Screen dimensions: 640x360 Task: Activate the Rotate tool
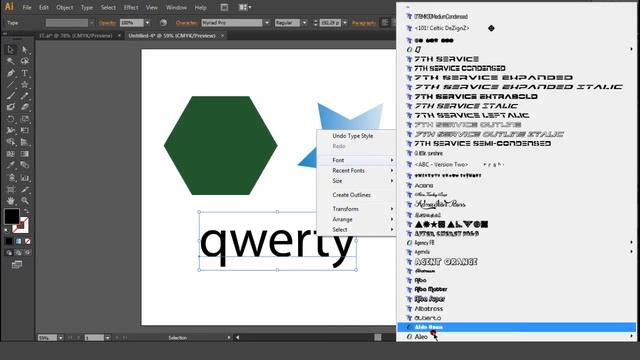tap(11, 119)
